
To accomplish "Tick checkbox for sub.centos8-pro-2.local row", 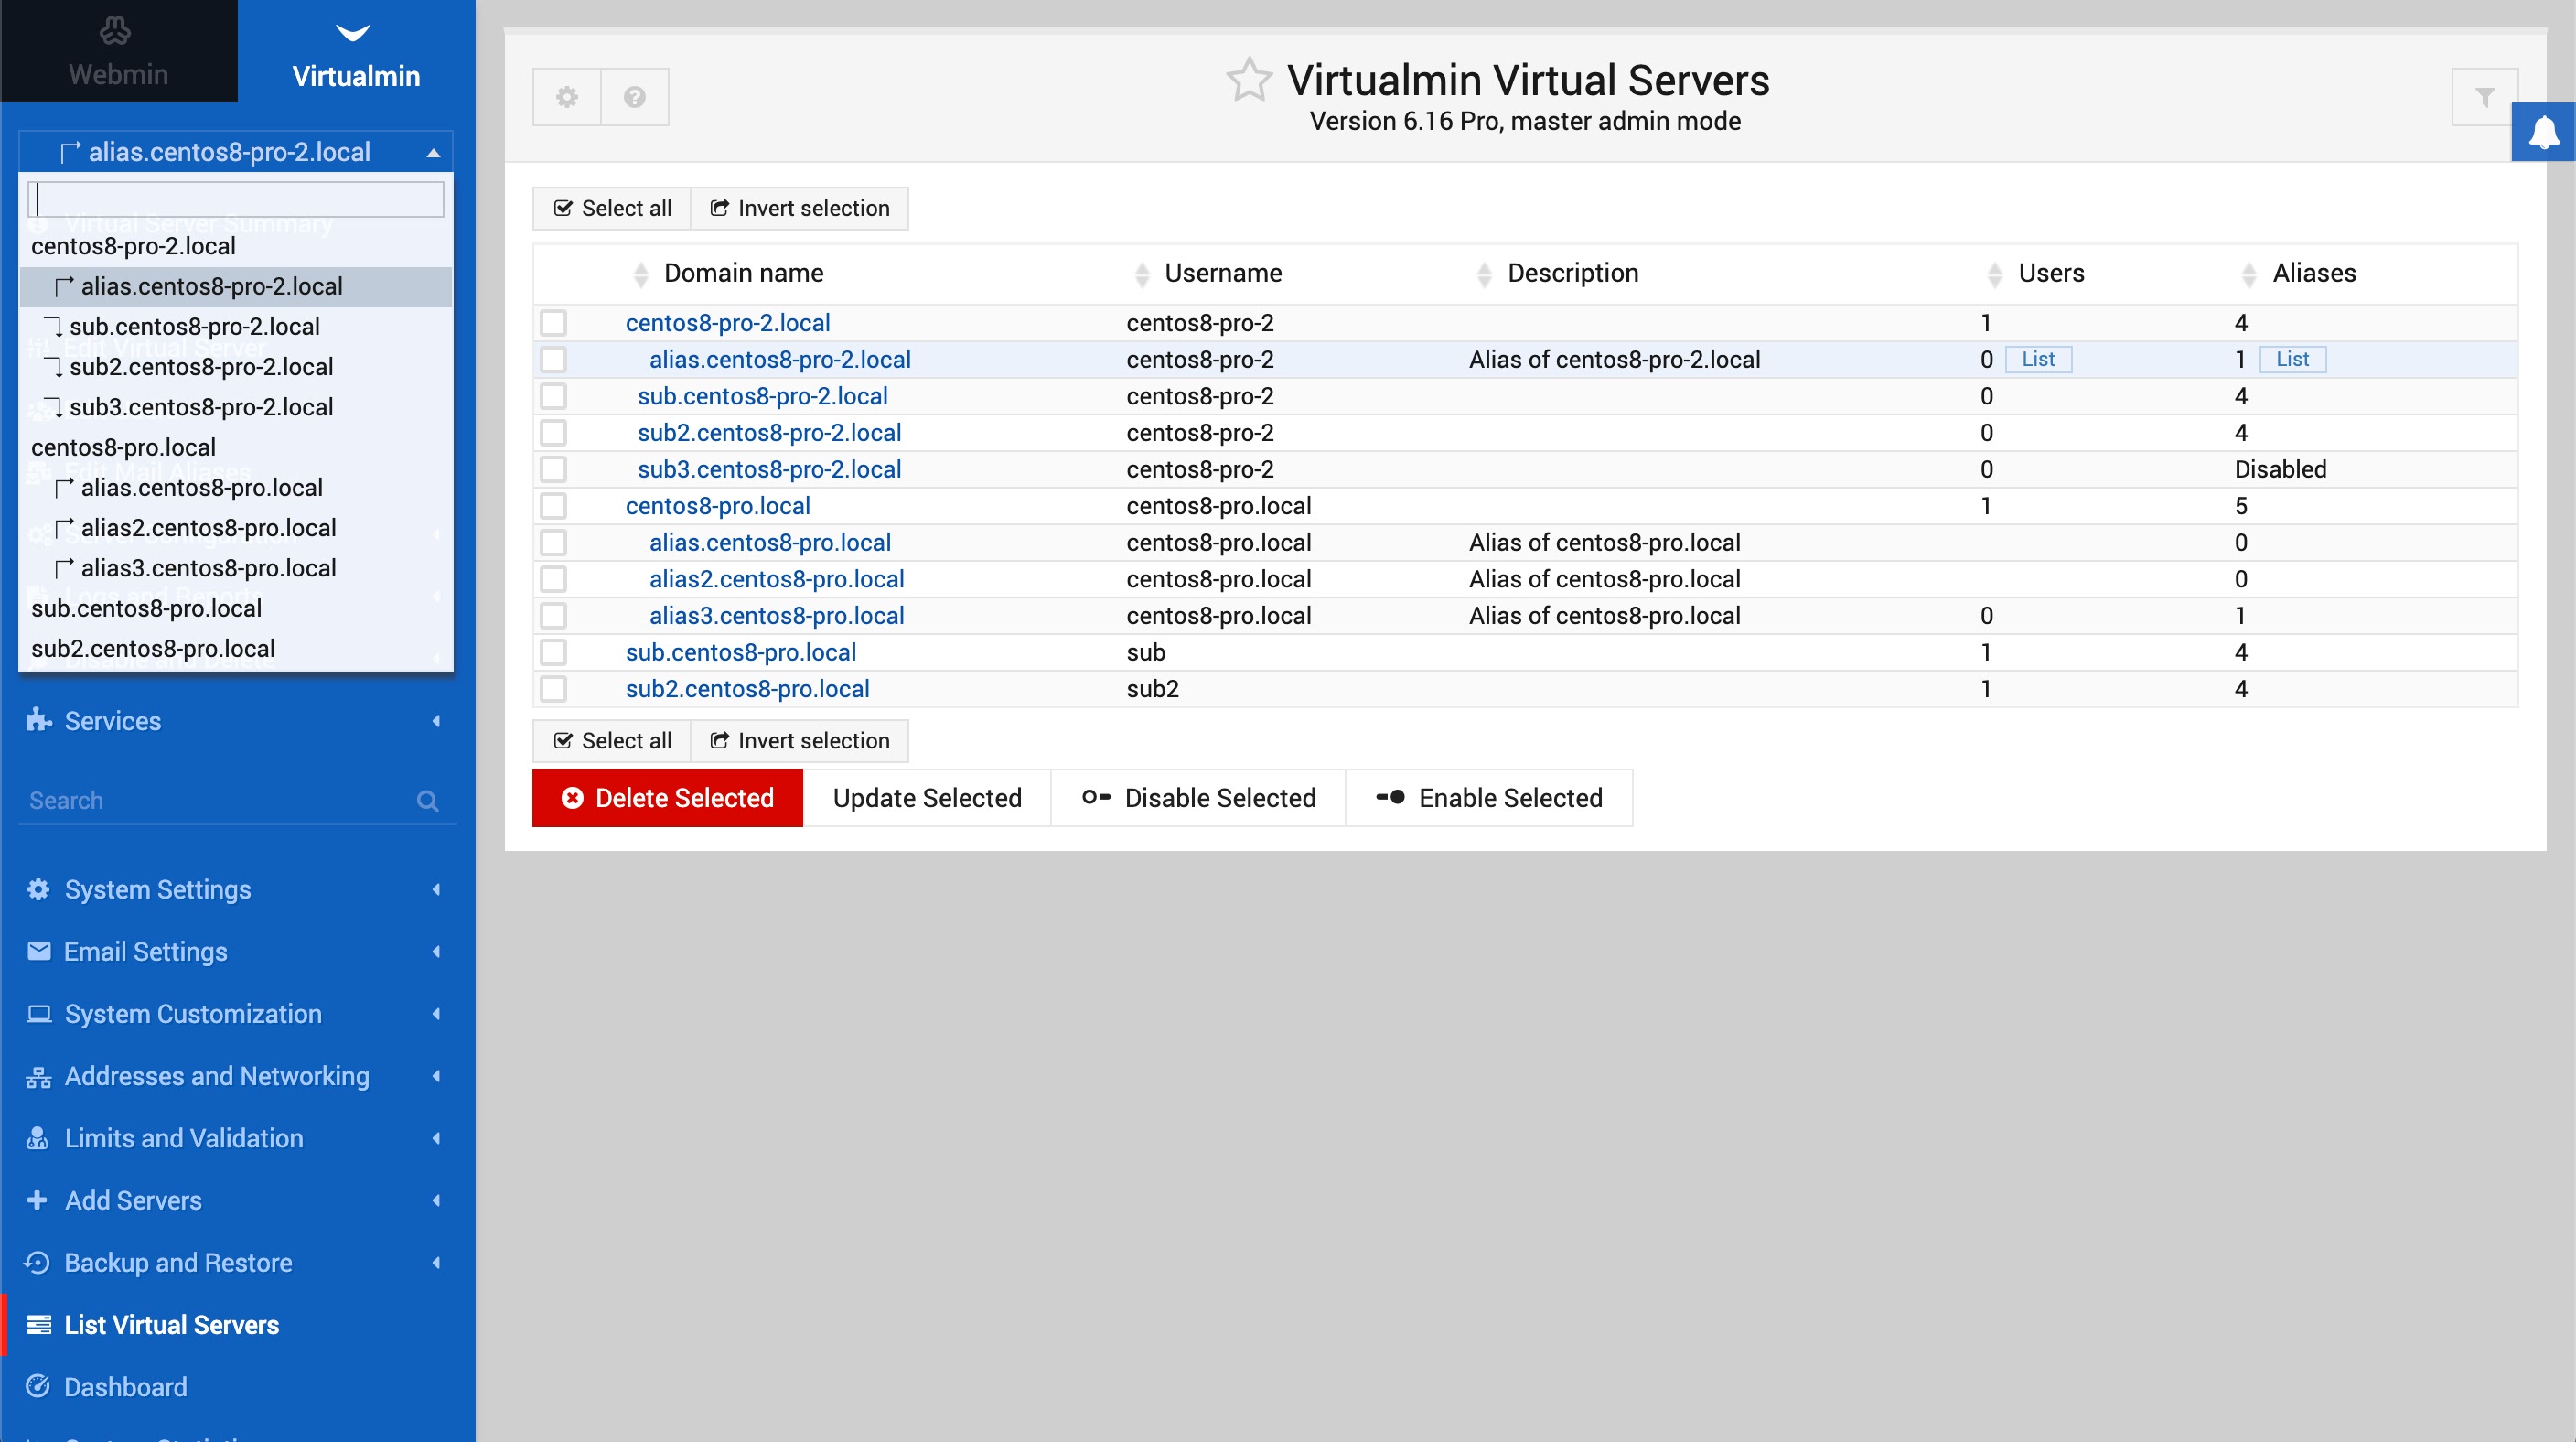I will [x=554, y=396].
